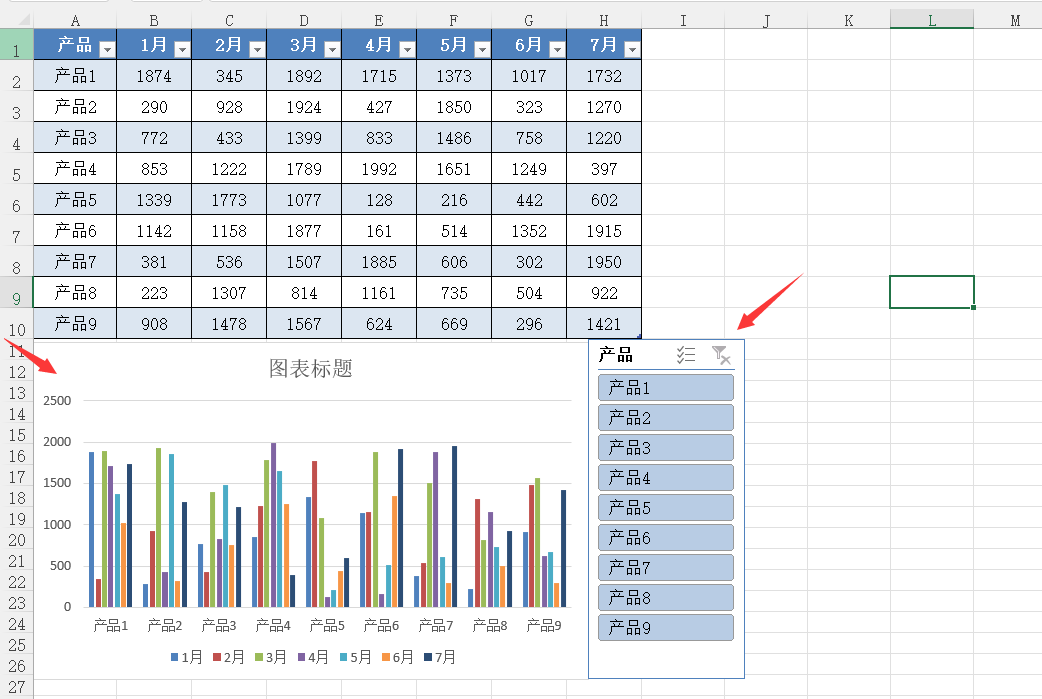
Task: Click the 1月 legend entry
Action: [186, 657]
